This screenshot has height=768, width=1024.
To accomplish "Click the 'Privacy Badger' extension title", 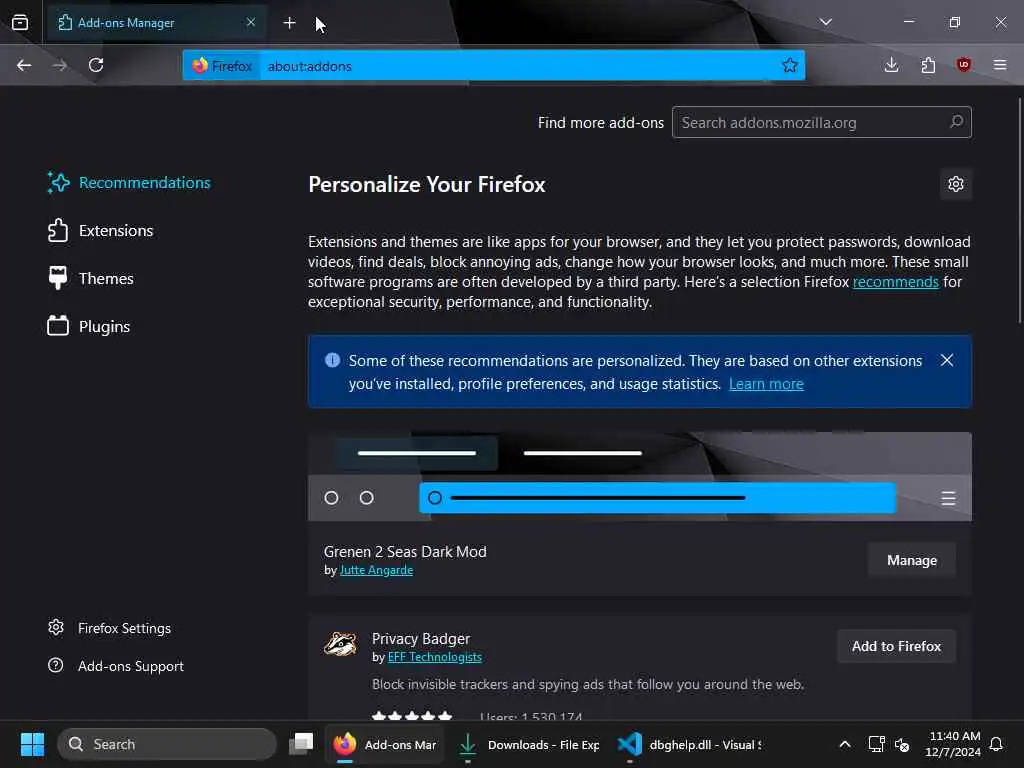I will (x=421, y=639).
